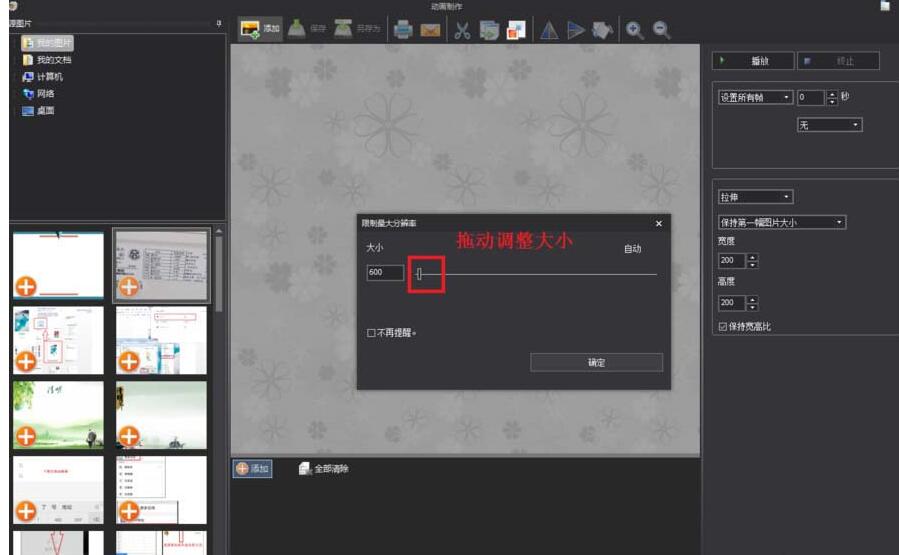Click the red-blue overlapping squares paste icon
This screenshot has width=899, height=555.
(x=516, y=30)
